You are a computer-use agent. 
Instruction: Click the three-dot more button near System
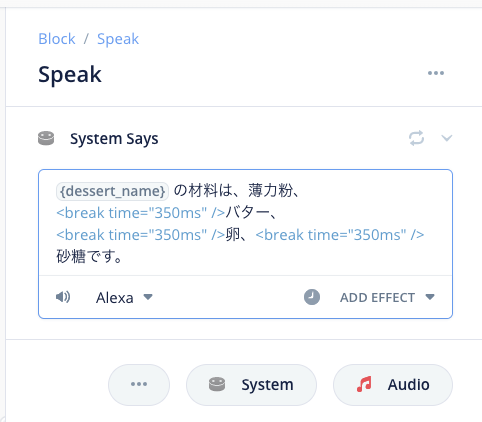[139, 384]
